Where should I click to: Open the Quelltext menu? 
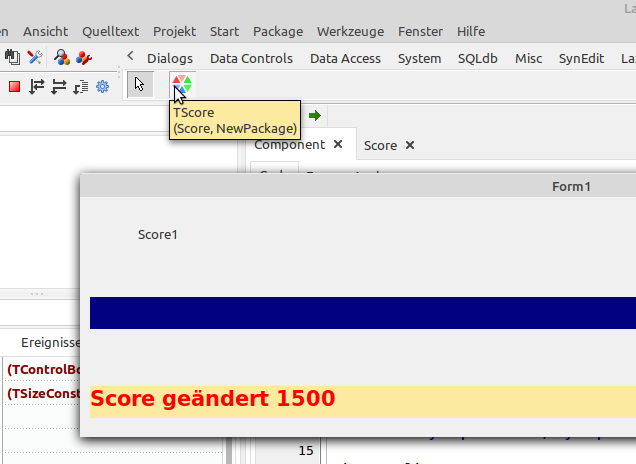110,31
